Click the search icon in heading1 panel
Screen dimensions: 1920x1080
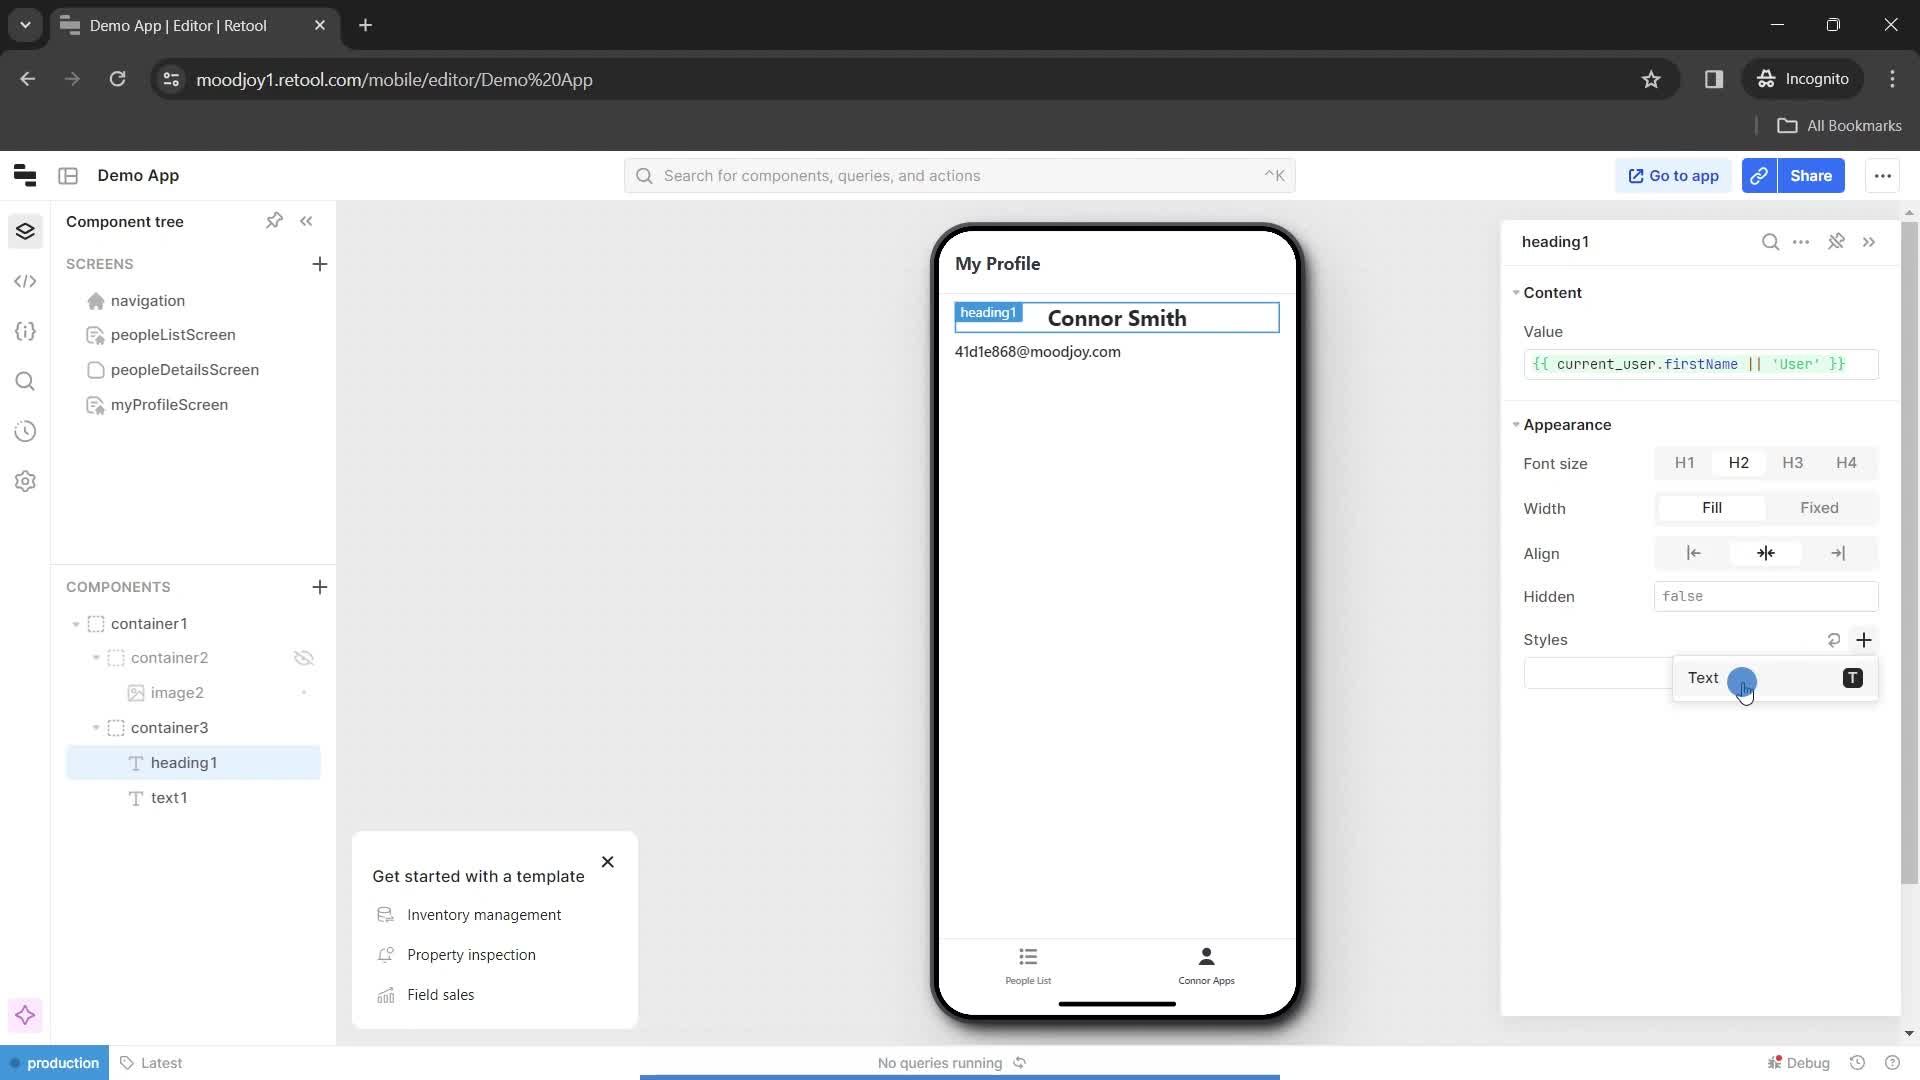pyautogui.click(x=1772, y=241)
